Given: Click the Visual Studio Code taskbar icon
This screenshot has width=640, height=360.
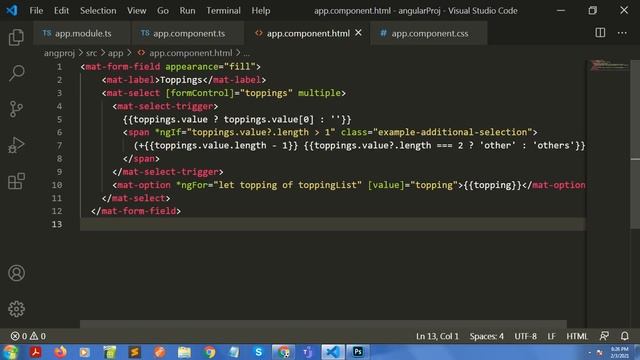Looking at the screenshot, I should click(333, 352).
